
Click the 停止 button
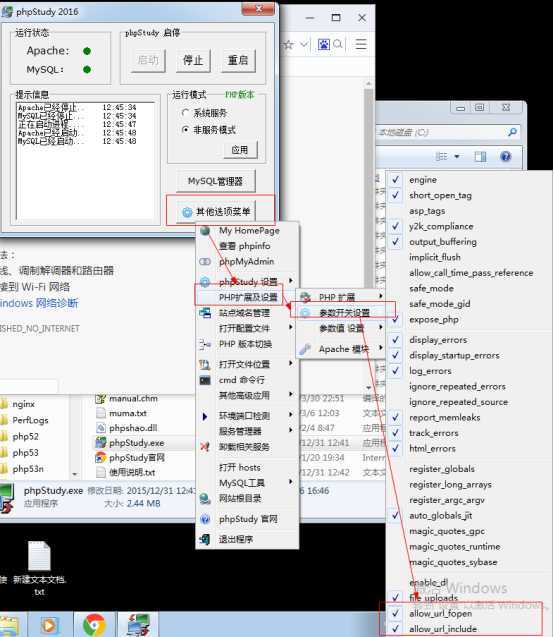[x=193, y=61]
